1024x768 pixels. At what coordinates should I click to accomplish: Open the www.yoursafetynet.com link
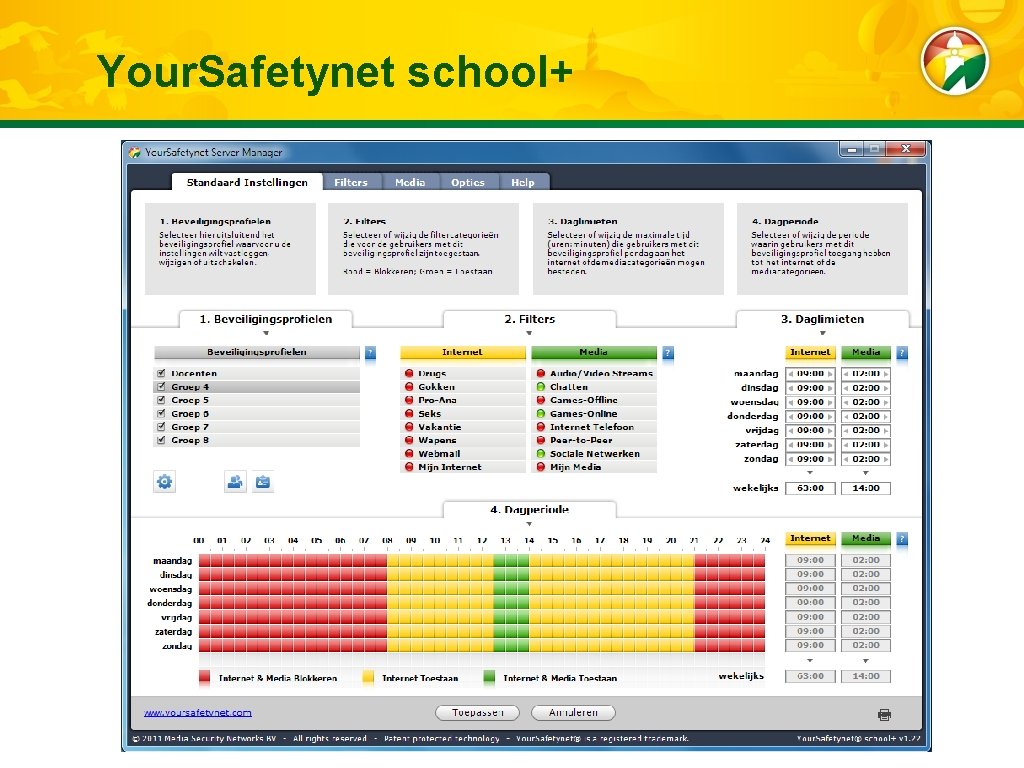click(x=198, y=712)
